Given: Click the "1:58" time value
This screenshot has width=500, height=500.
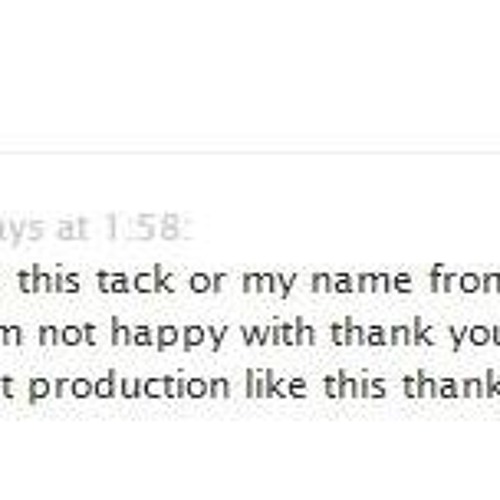Looking at the screenshot, I should click(148, 230).
